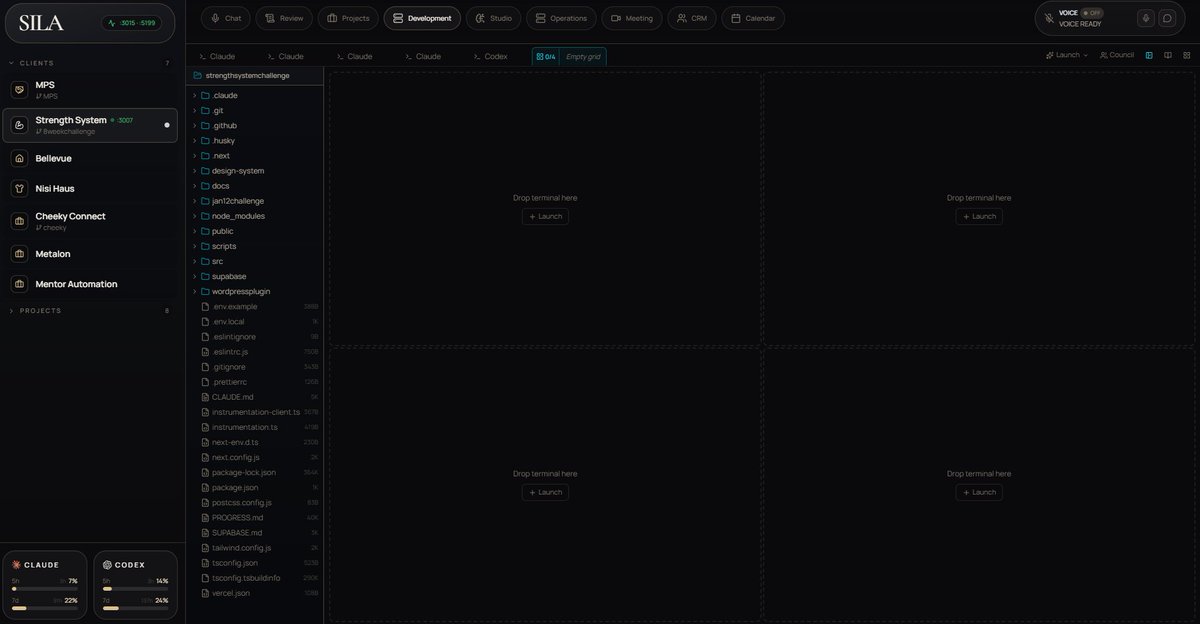Viewport: 1200px width, 624px height.
Task: Open the Meeting section
Action: tap(632, 18)
